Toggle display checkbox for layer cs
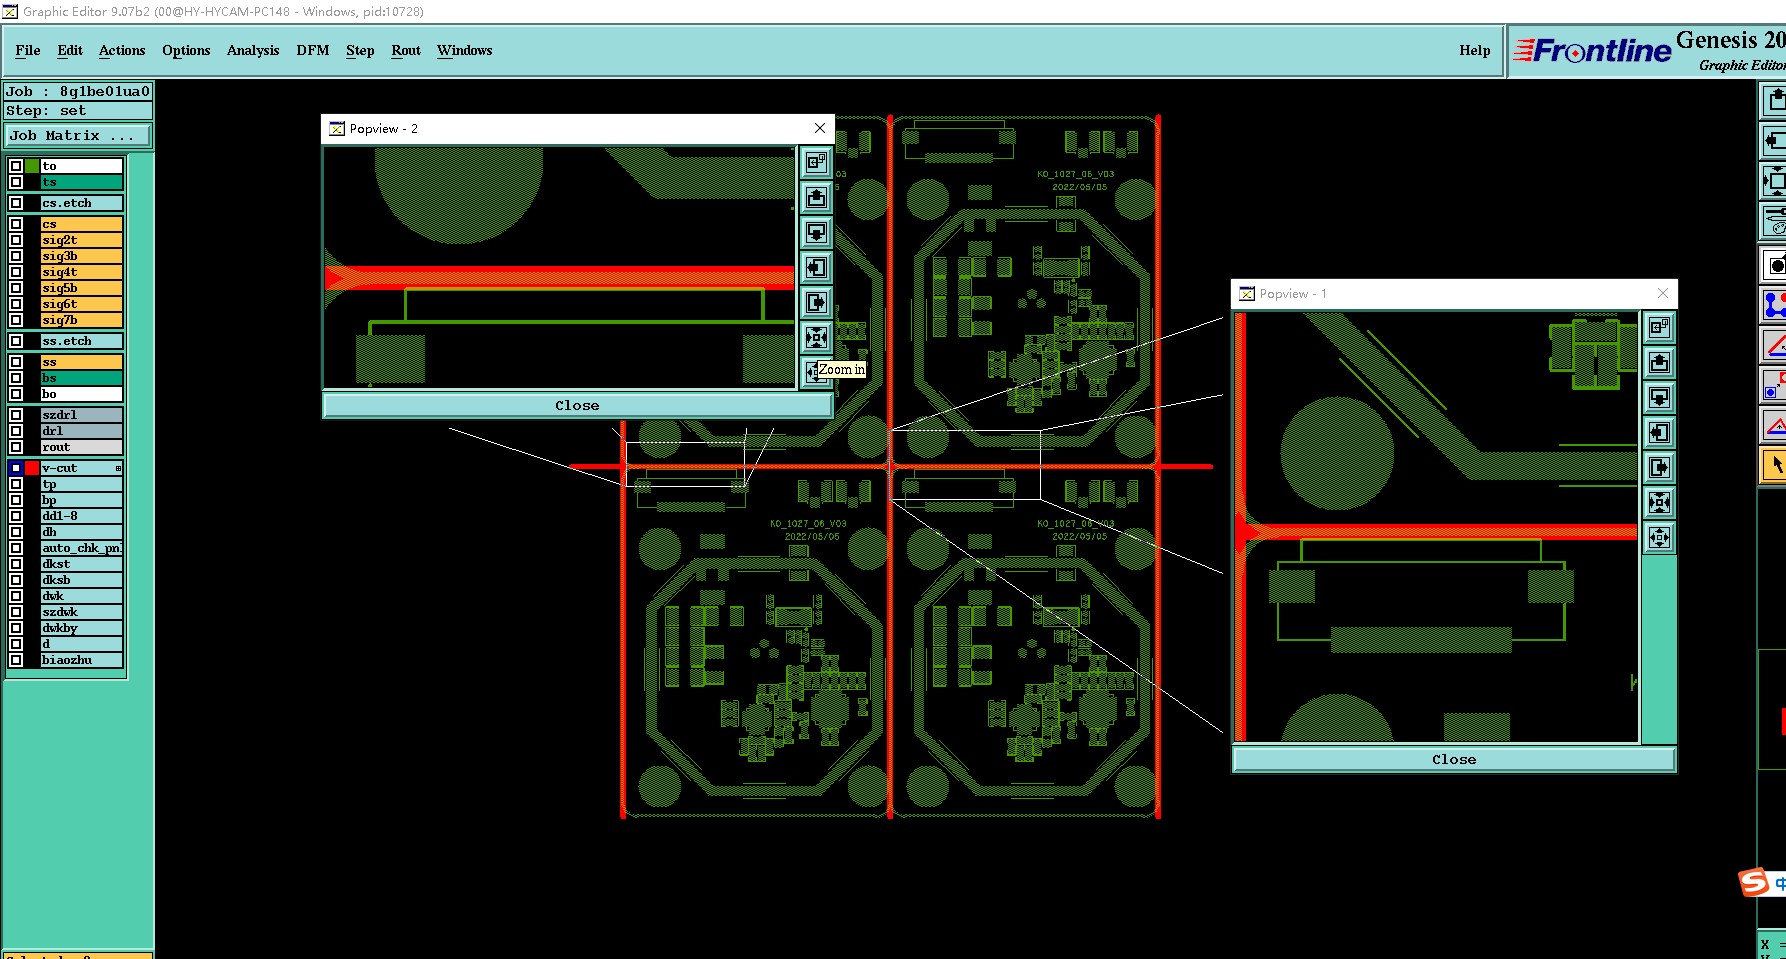Screen dimensions: 1786x959 point(16,224)
